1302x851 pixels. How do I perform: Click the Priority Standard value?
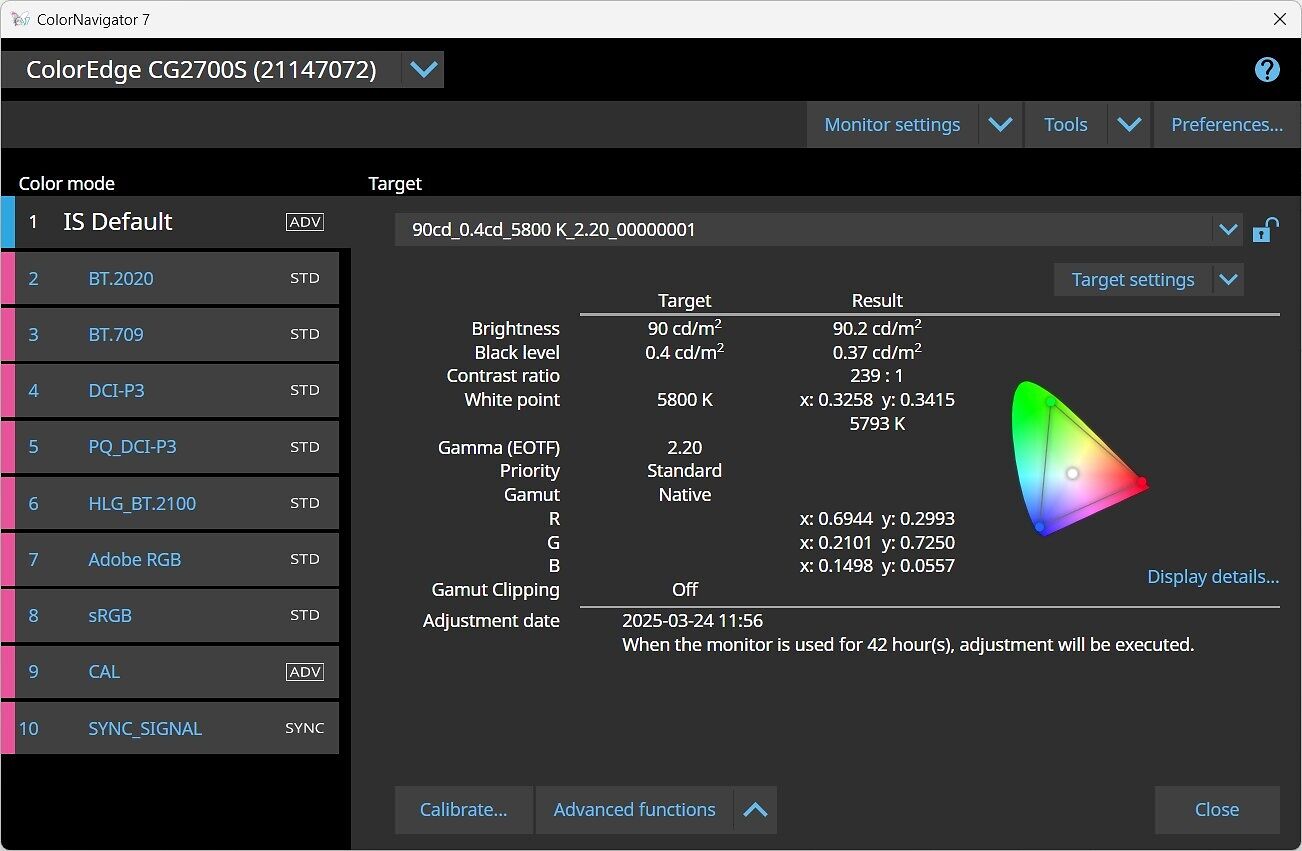pyautogui.click(x=685, y=471)
